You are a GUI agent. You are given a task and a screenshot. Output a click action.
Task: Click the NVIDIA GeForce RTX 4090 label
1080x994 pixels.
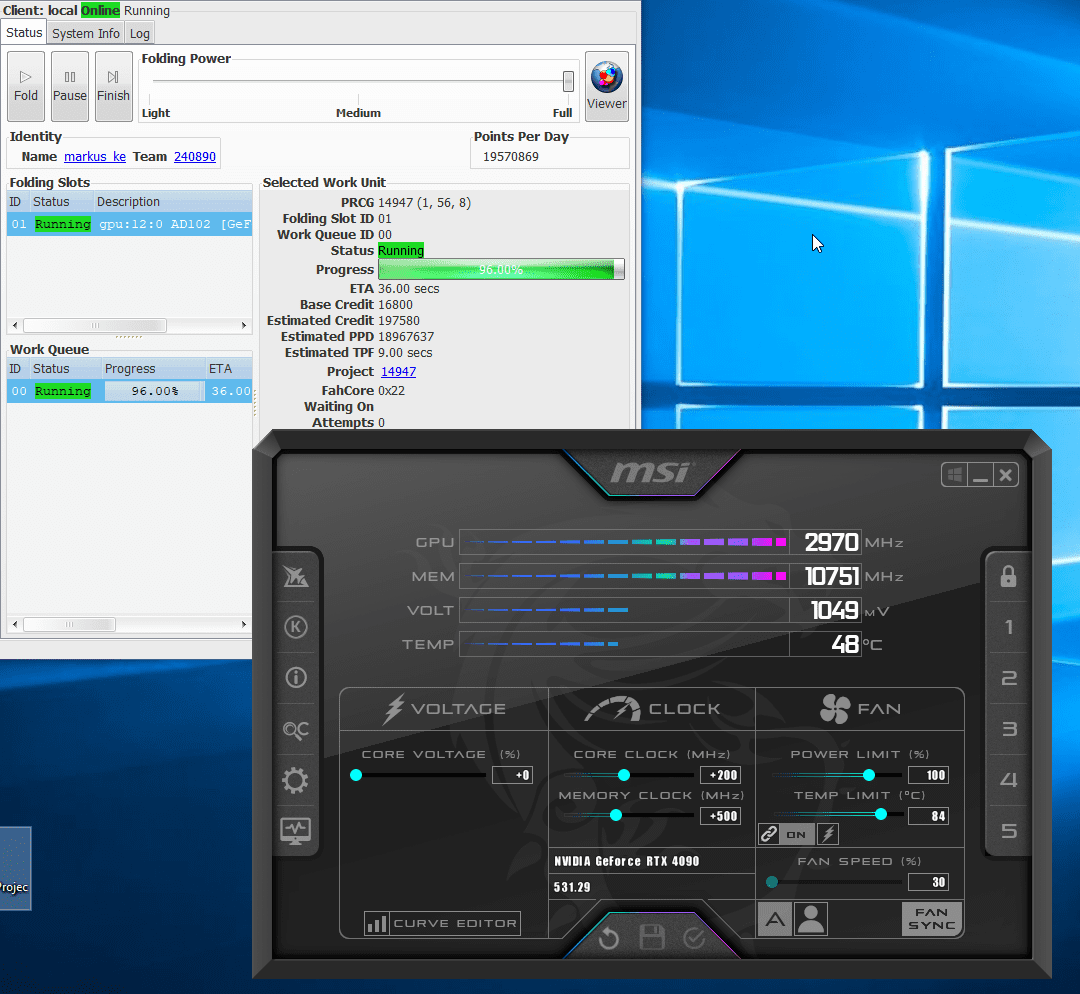627,861
